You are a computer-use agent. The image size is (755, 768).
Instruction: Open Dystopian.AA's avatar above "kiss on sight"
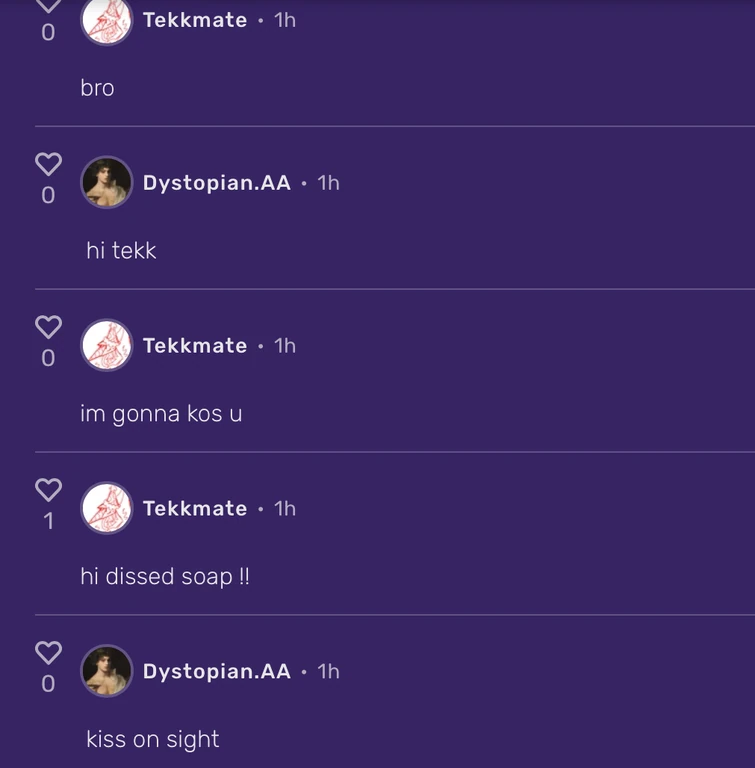(106, 671)
